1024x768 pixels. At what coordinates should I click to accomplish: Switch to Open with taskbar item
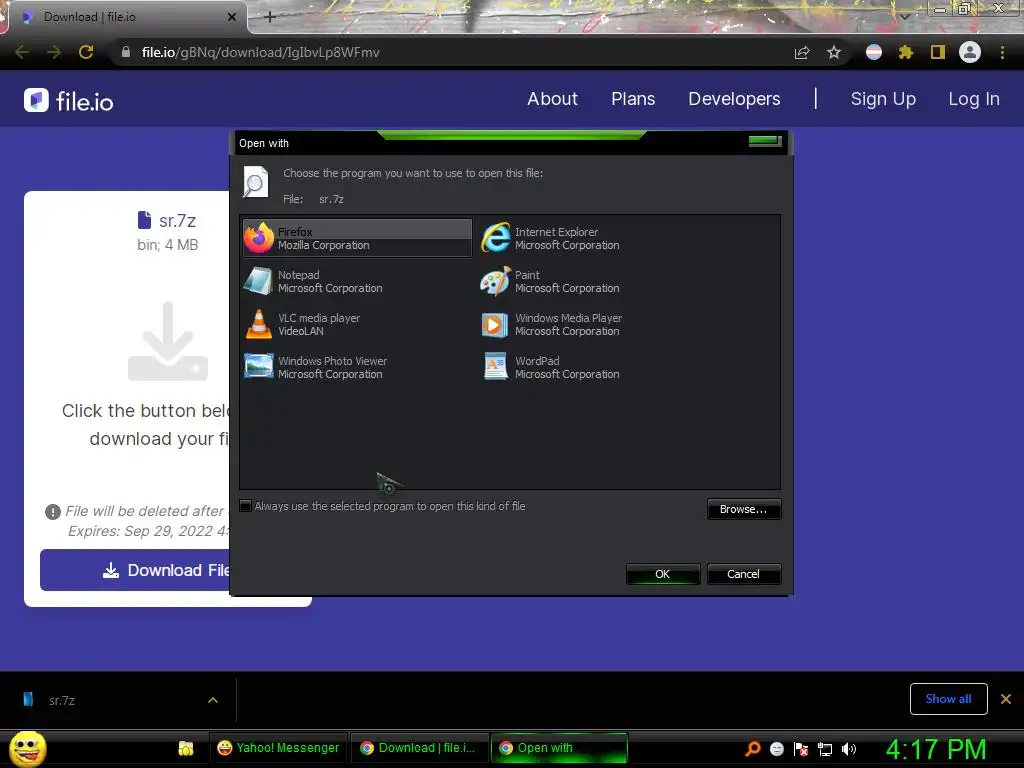pos(559,748)
